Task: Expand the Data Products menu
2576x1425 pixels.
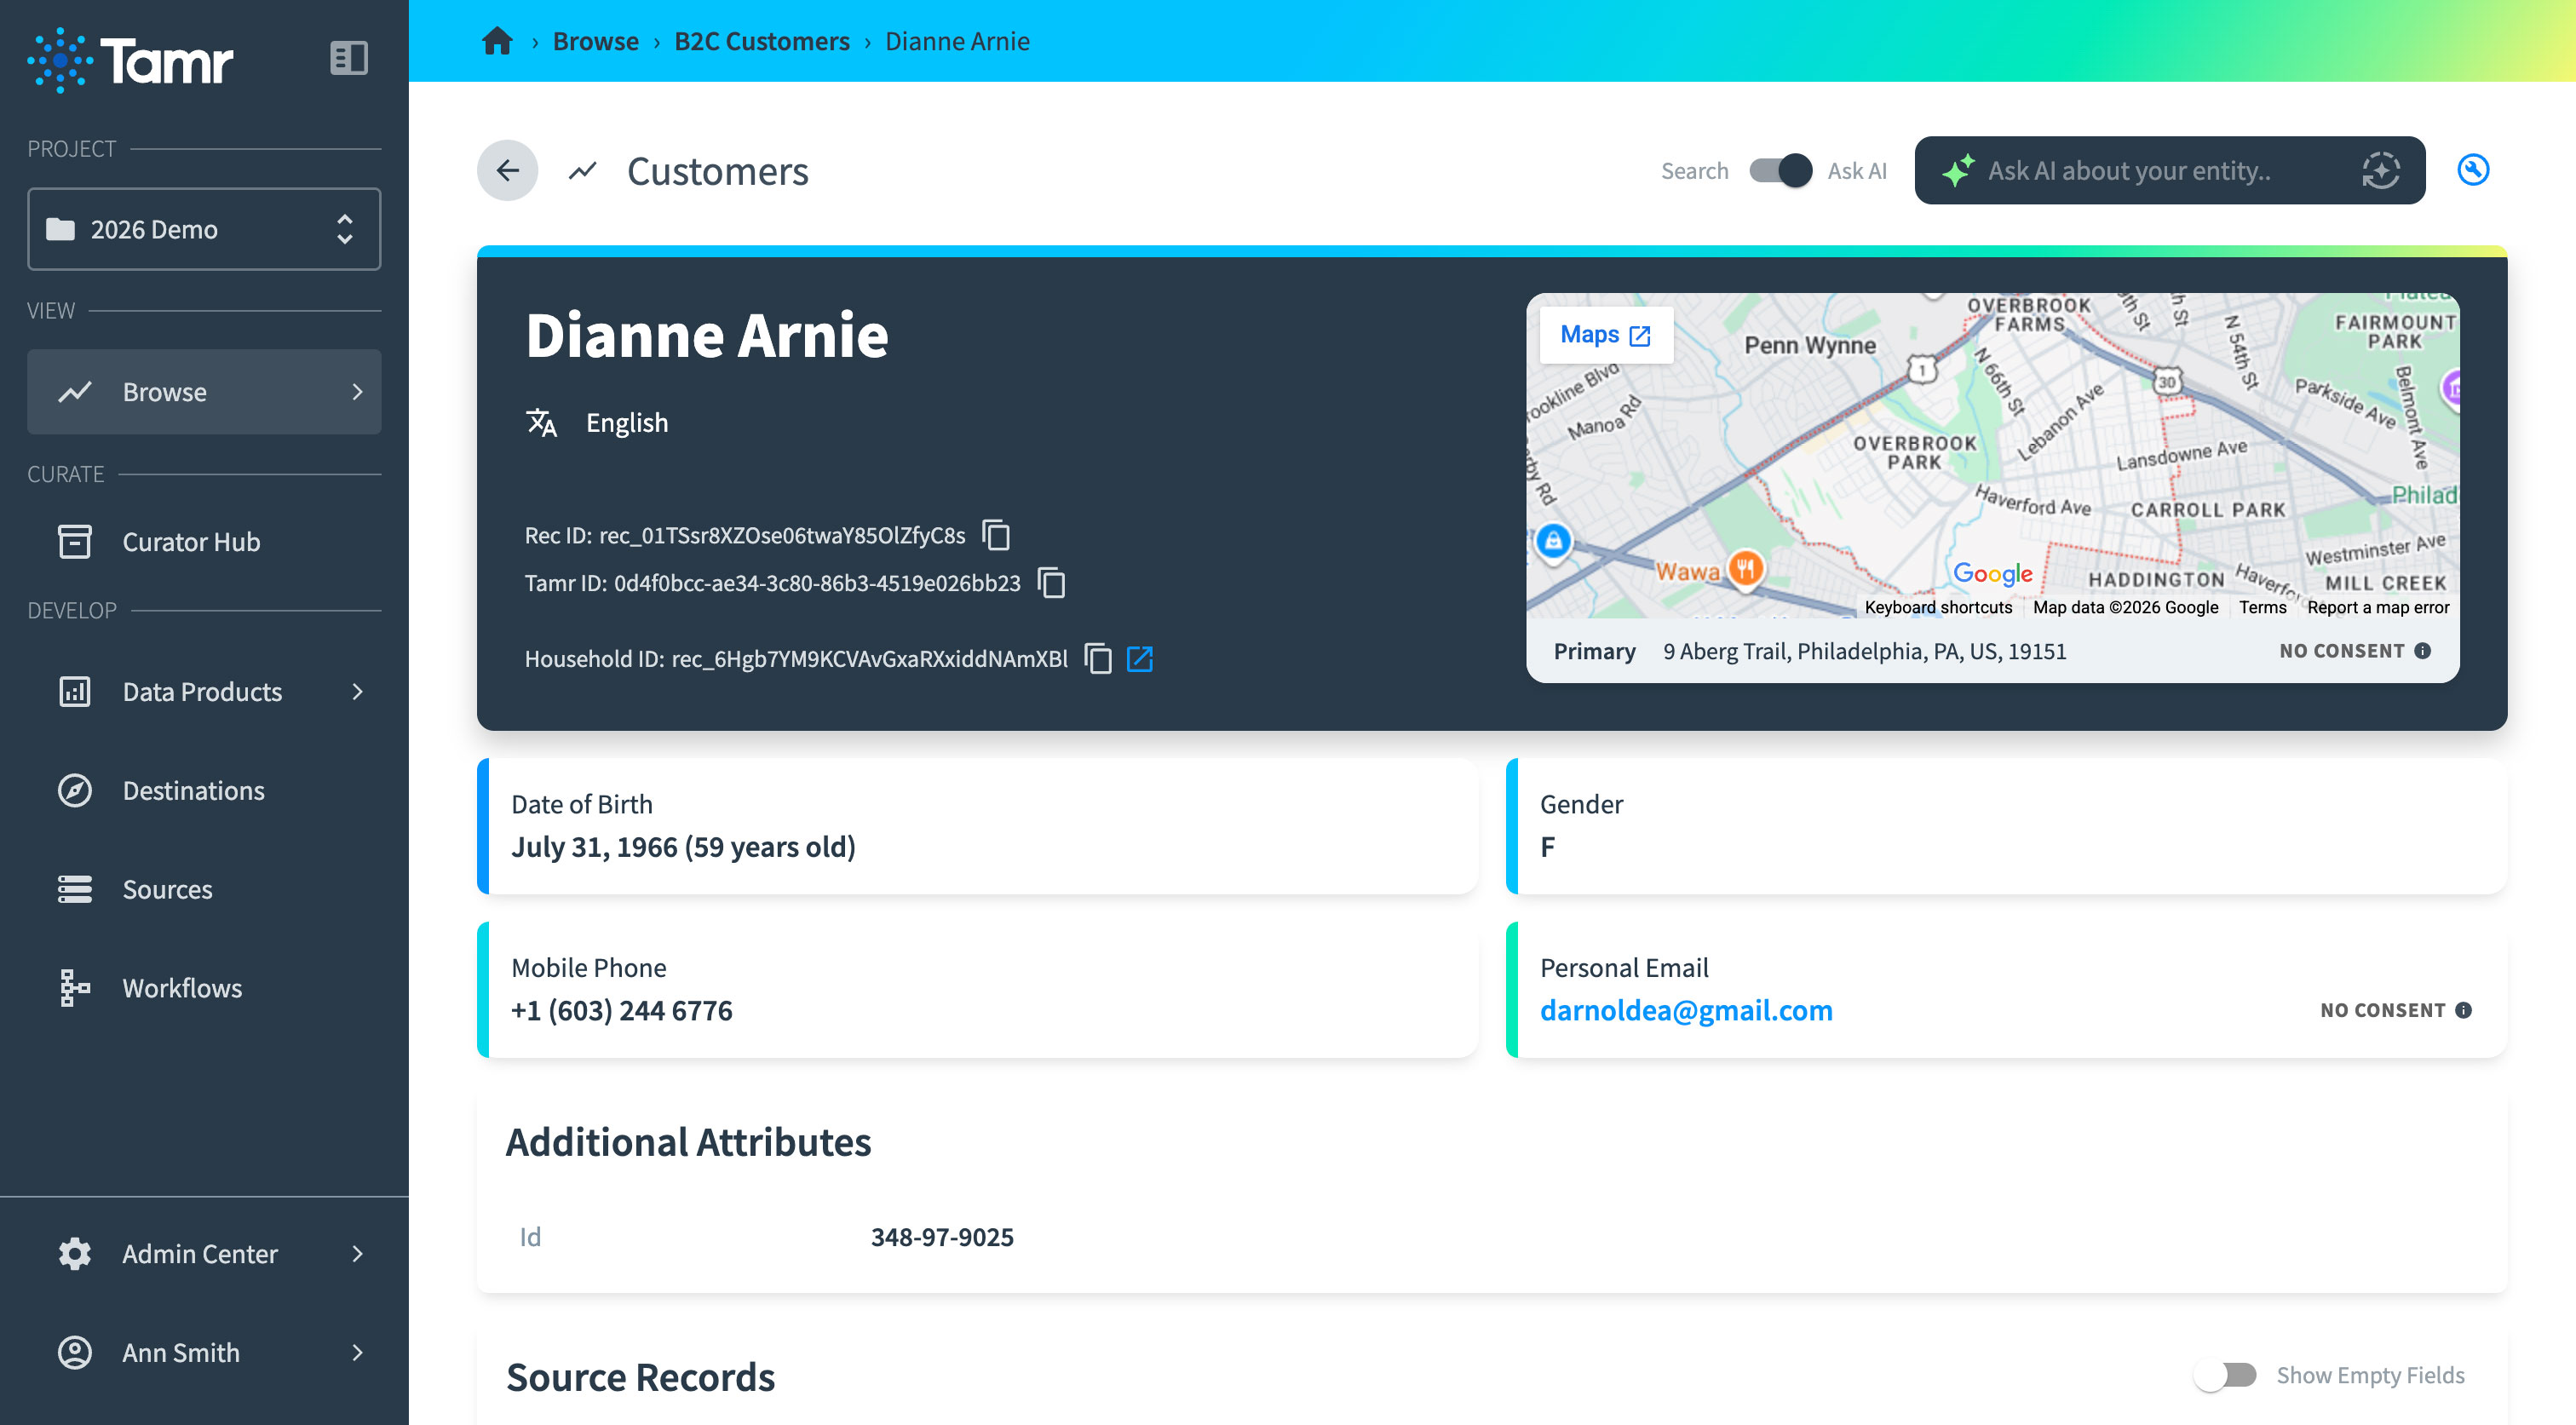Action: click(x=204, y=691)
